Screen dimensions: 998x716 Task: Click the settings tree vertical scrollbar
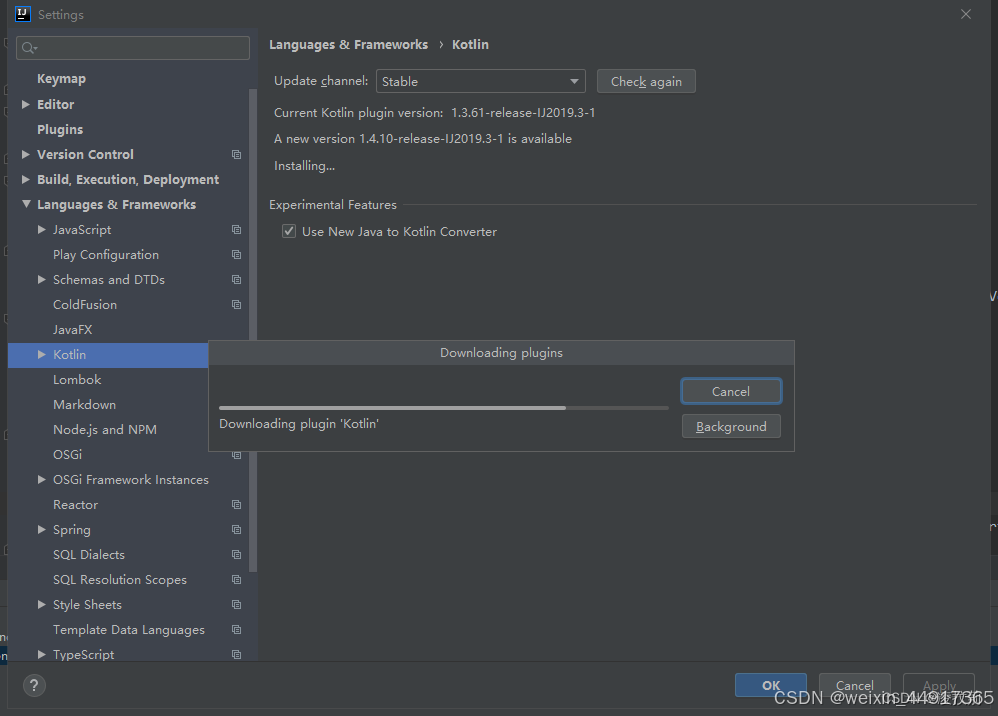(253, 331)
